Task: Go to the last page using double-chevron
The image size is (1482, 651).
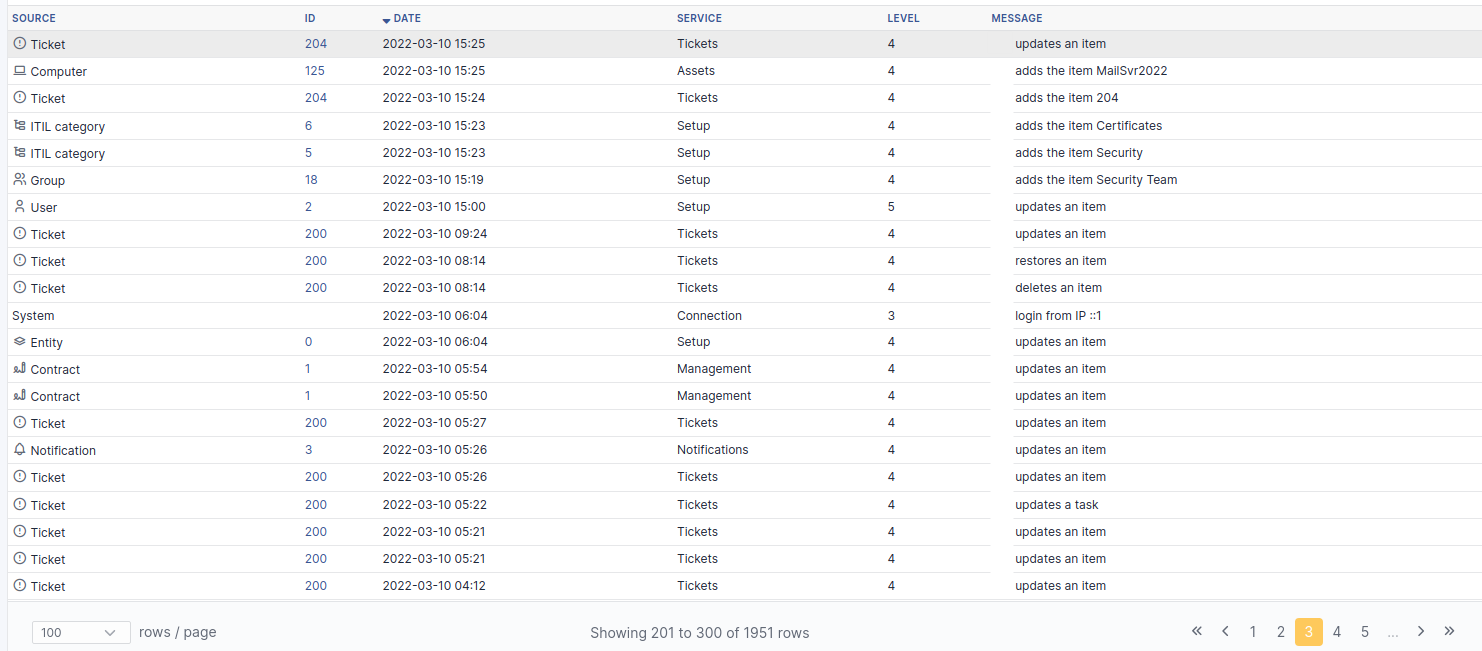Action: (x=1449, y=631)
